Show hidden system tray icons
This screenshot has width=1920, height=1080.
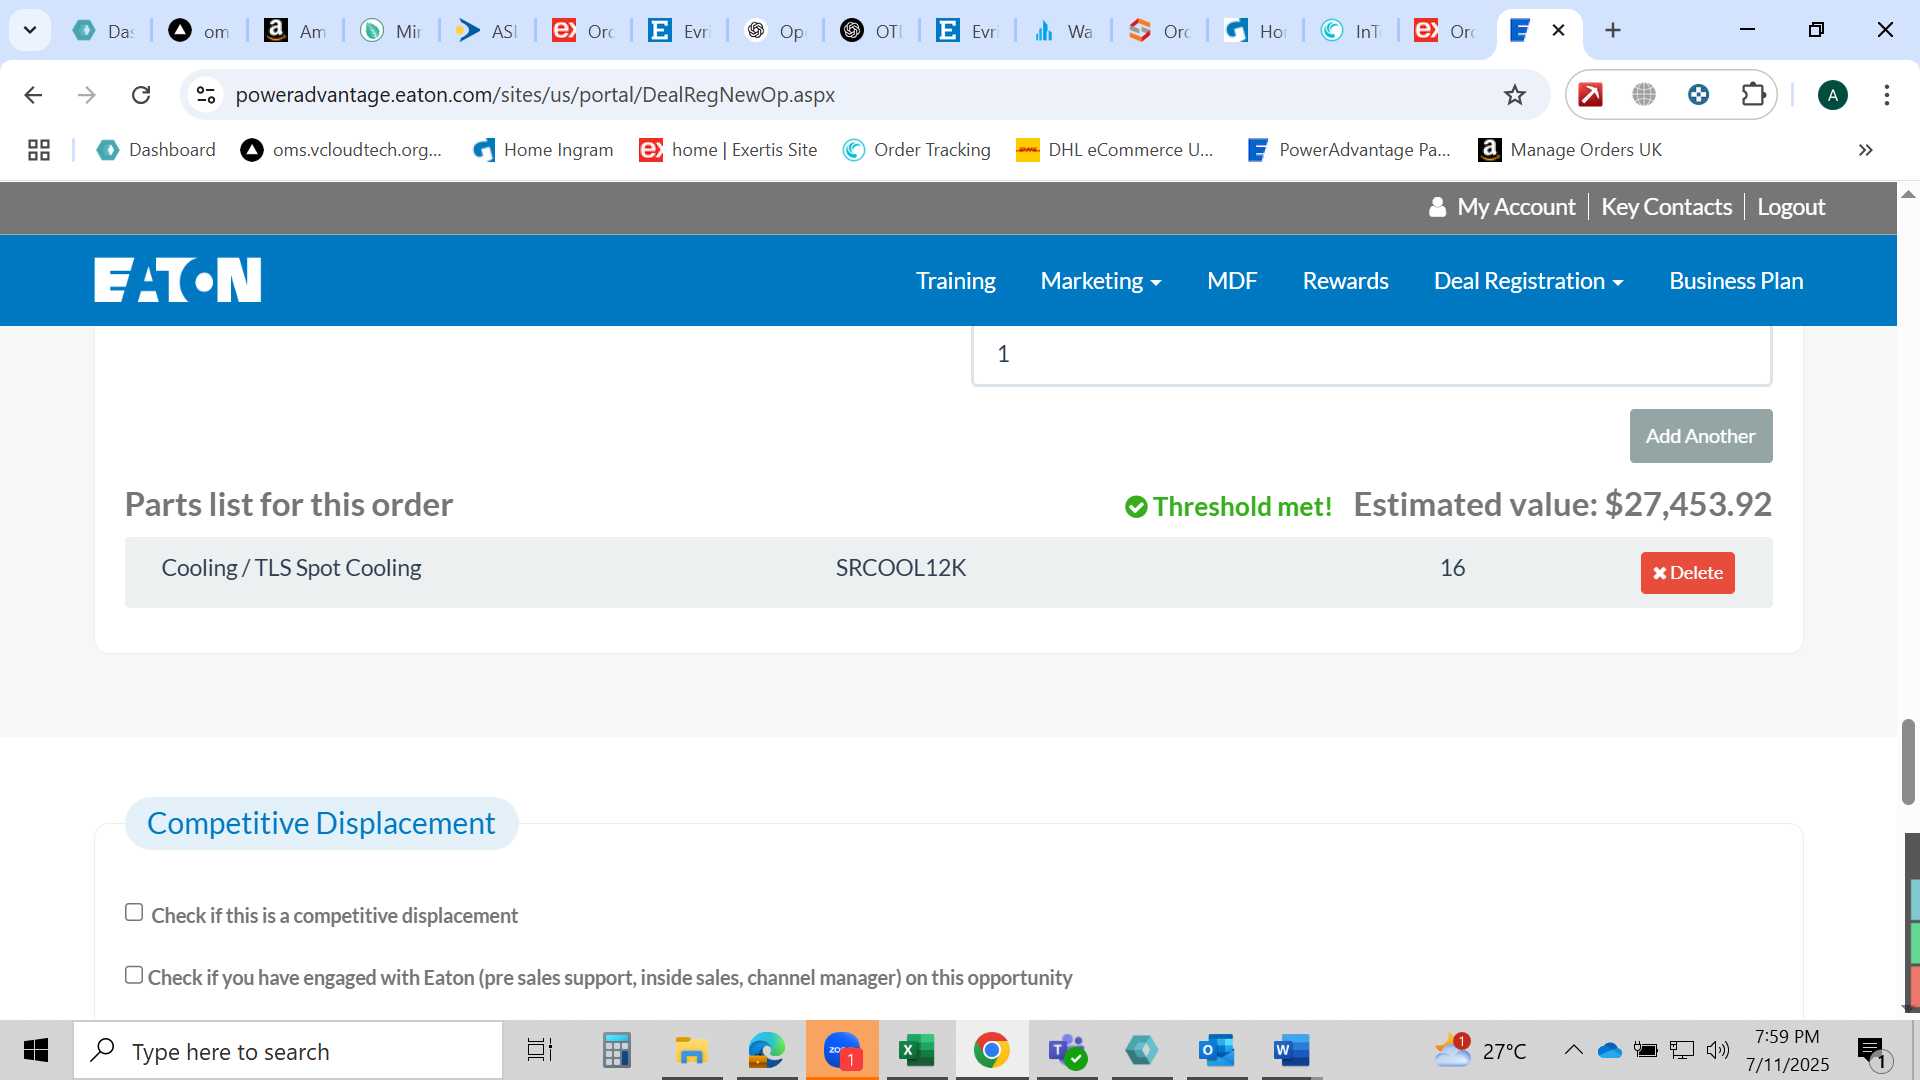[x=1573, y=1050]
